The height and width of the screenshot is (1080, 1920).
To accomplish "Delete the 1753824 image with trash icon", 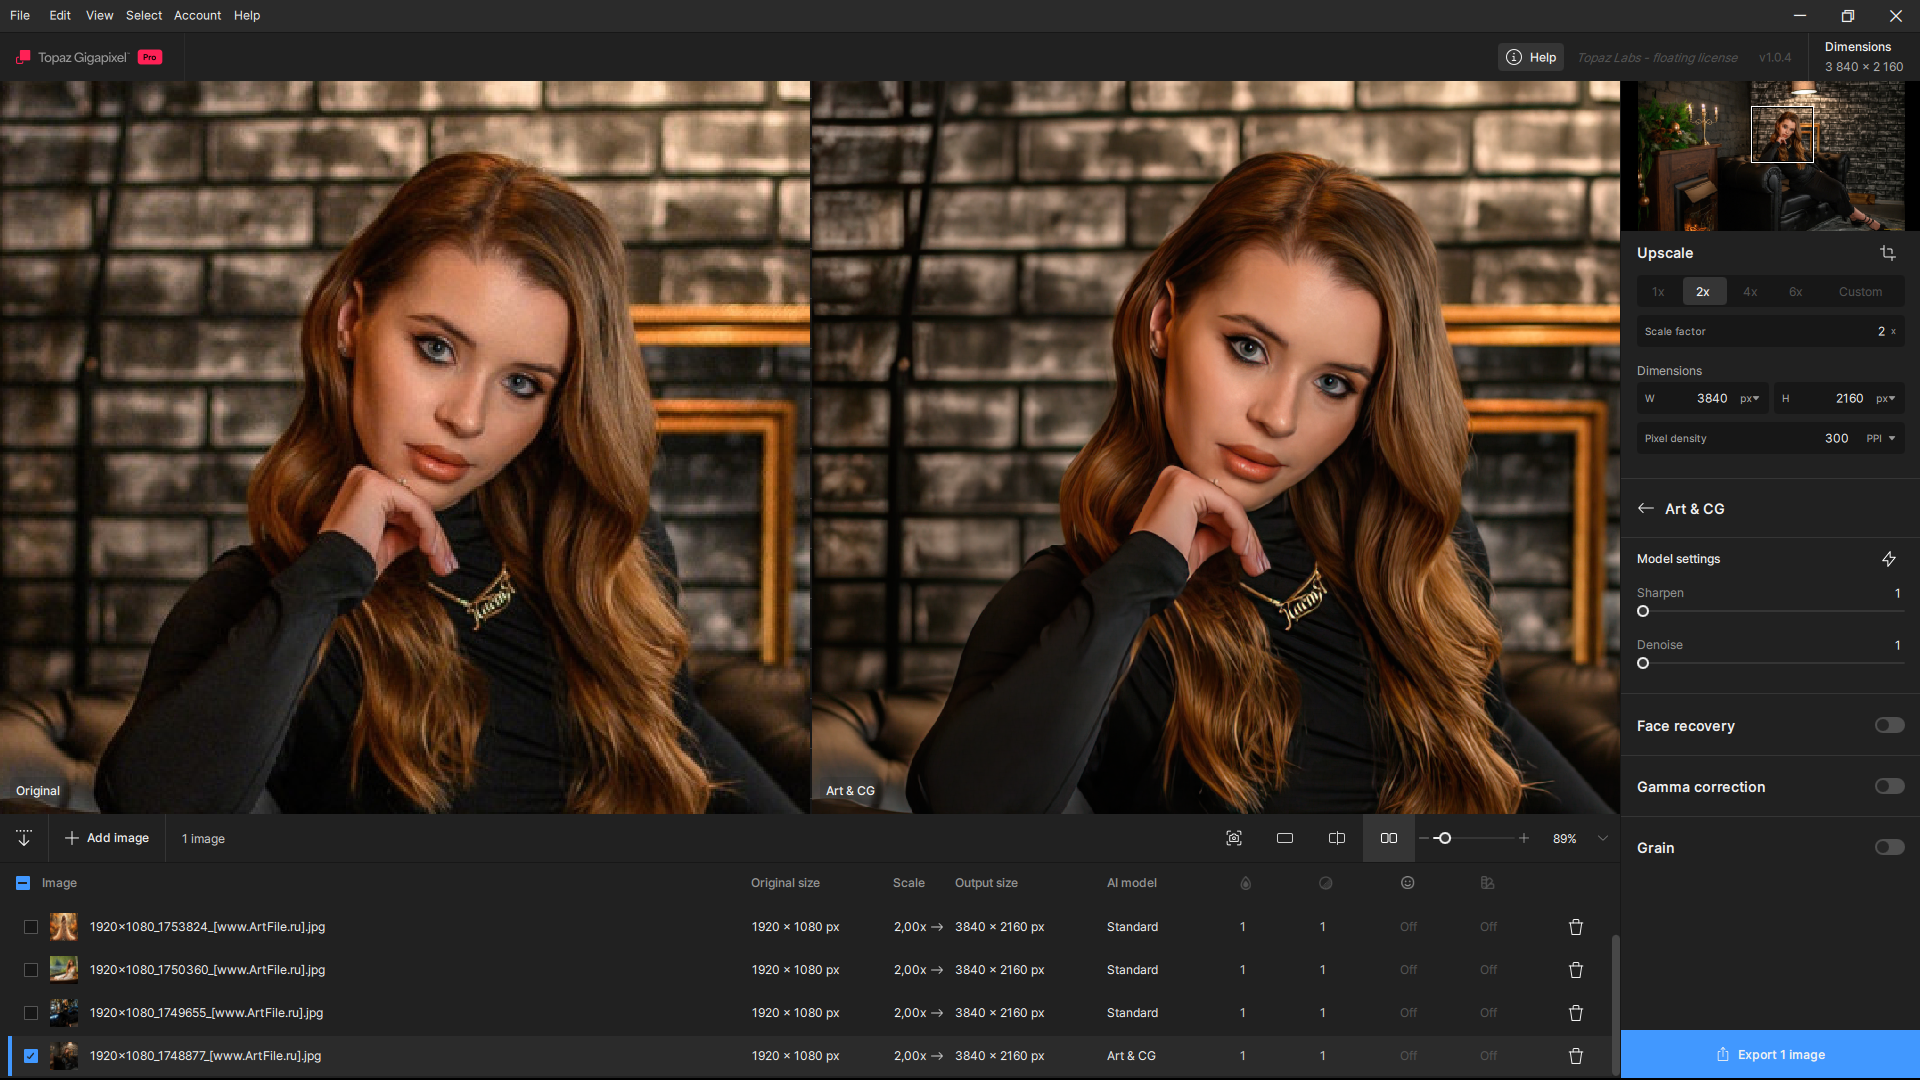I will (x=1575, y=927).
